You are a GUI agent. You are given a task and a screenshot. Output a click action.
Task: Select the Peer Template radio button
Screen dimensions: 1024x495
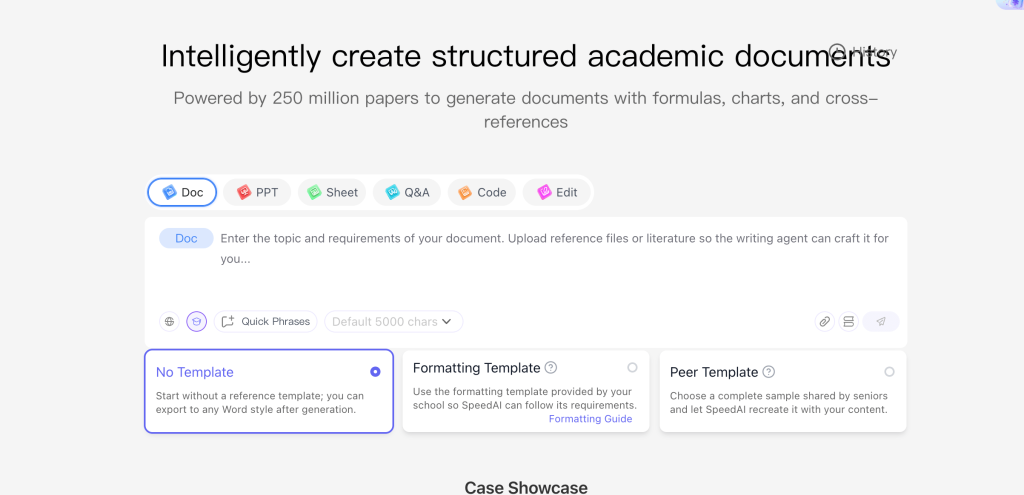889,371
